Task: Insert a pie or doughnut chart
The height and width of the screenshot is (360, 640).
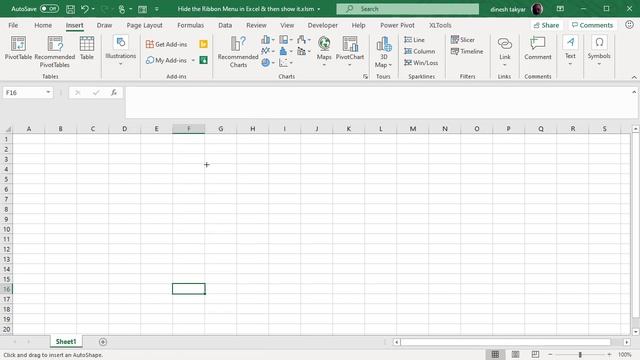Action: [267, 62]
